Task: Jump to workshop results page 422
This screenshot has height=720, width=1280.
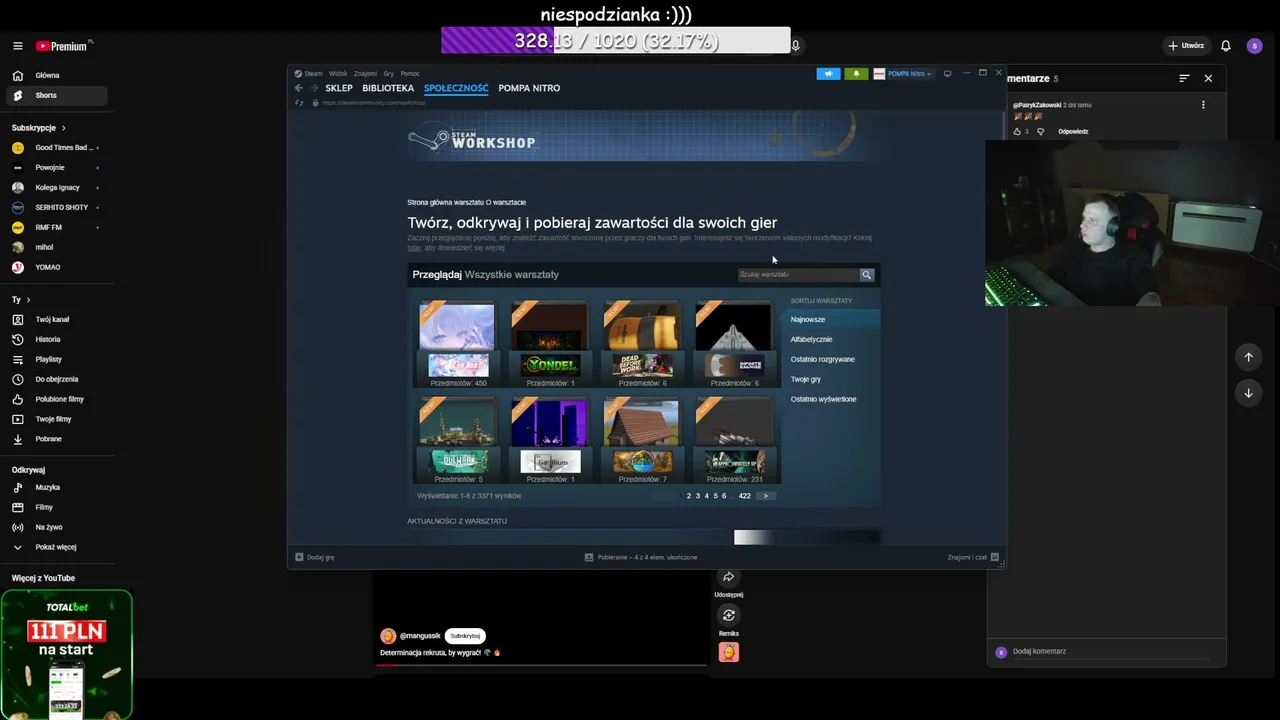Action: (x=744, y=496)
